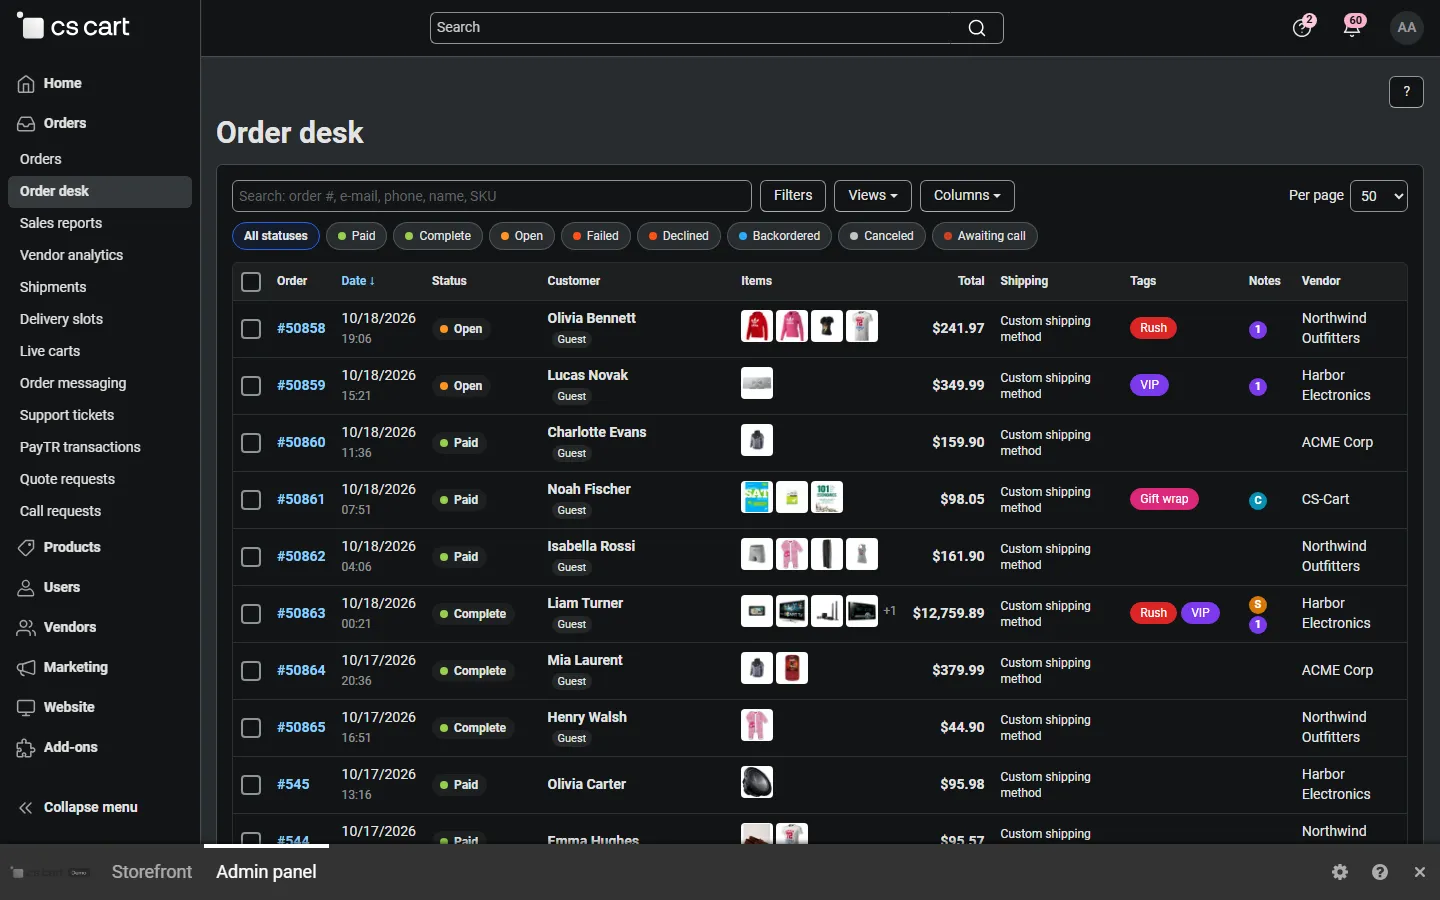Open notifications bell with badge 60
The image size is (1440, 900).
1353,27
